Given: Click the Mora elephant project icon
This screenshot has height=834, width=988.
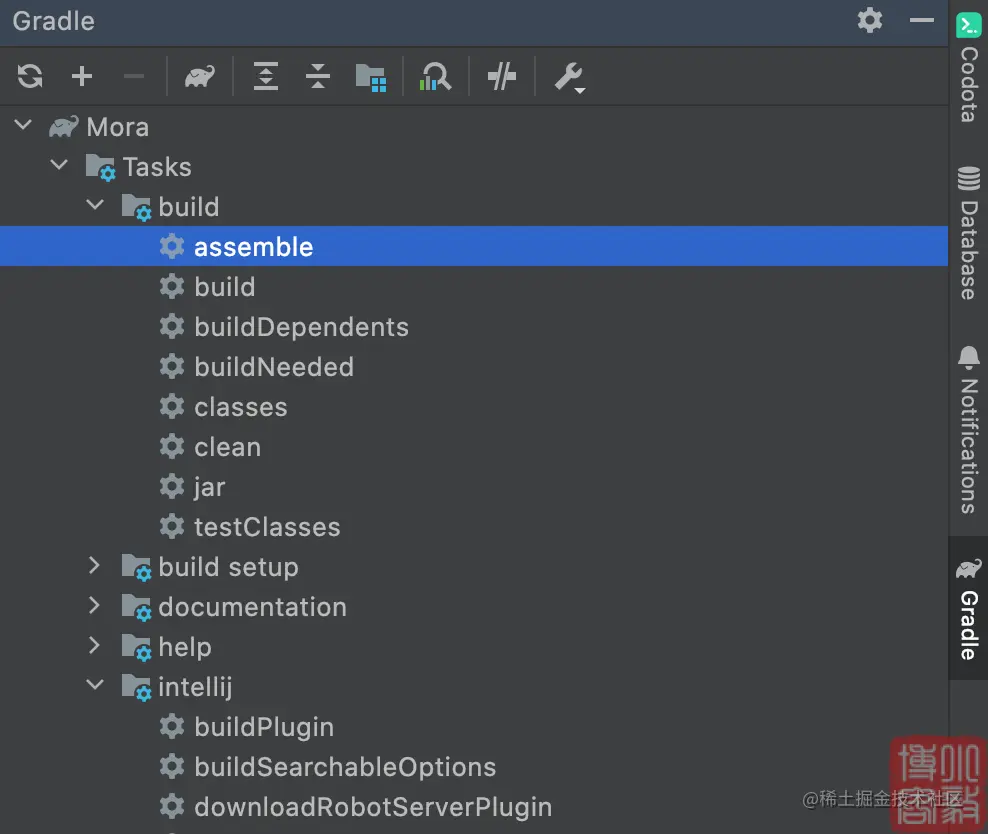Looking at the screenshot, I should tap(64, 127).
